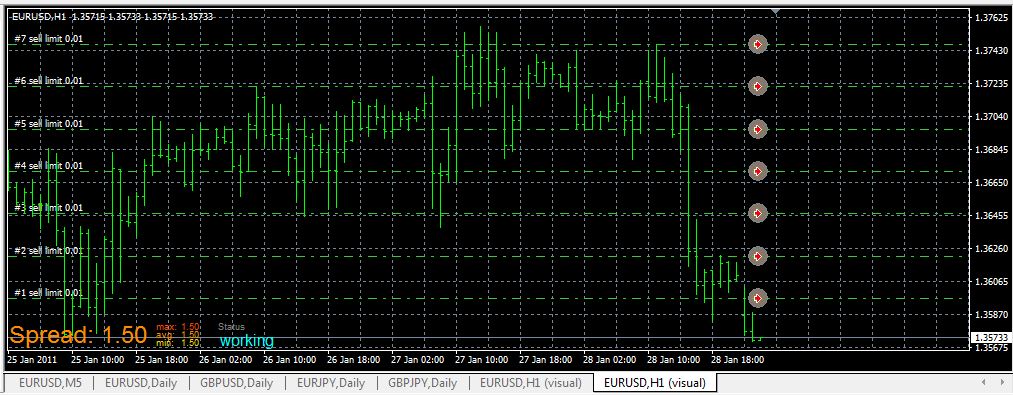Click the chart shift triangle at top
The height and width of the screenshot is (395, 1013).
pos(775,11)
